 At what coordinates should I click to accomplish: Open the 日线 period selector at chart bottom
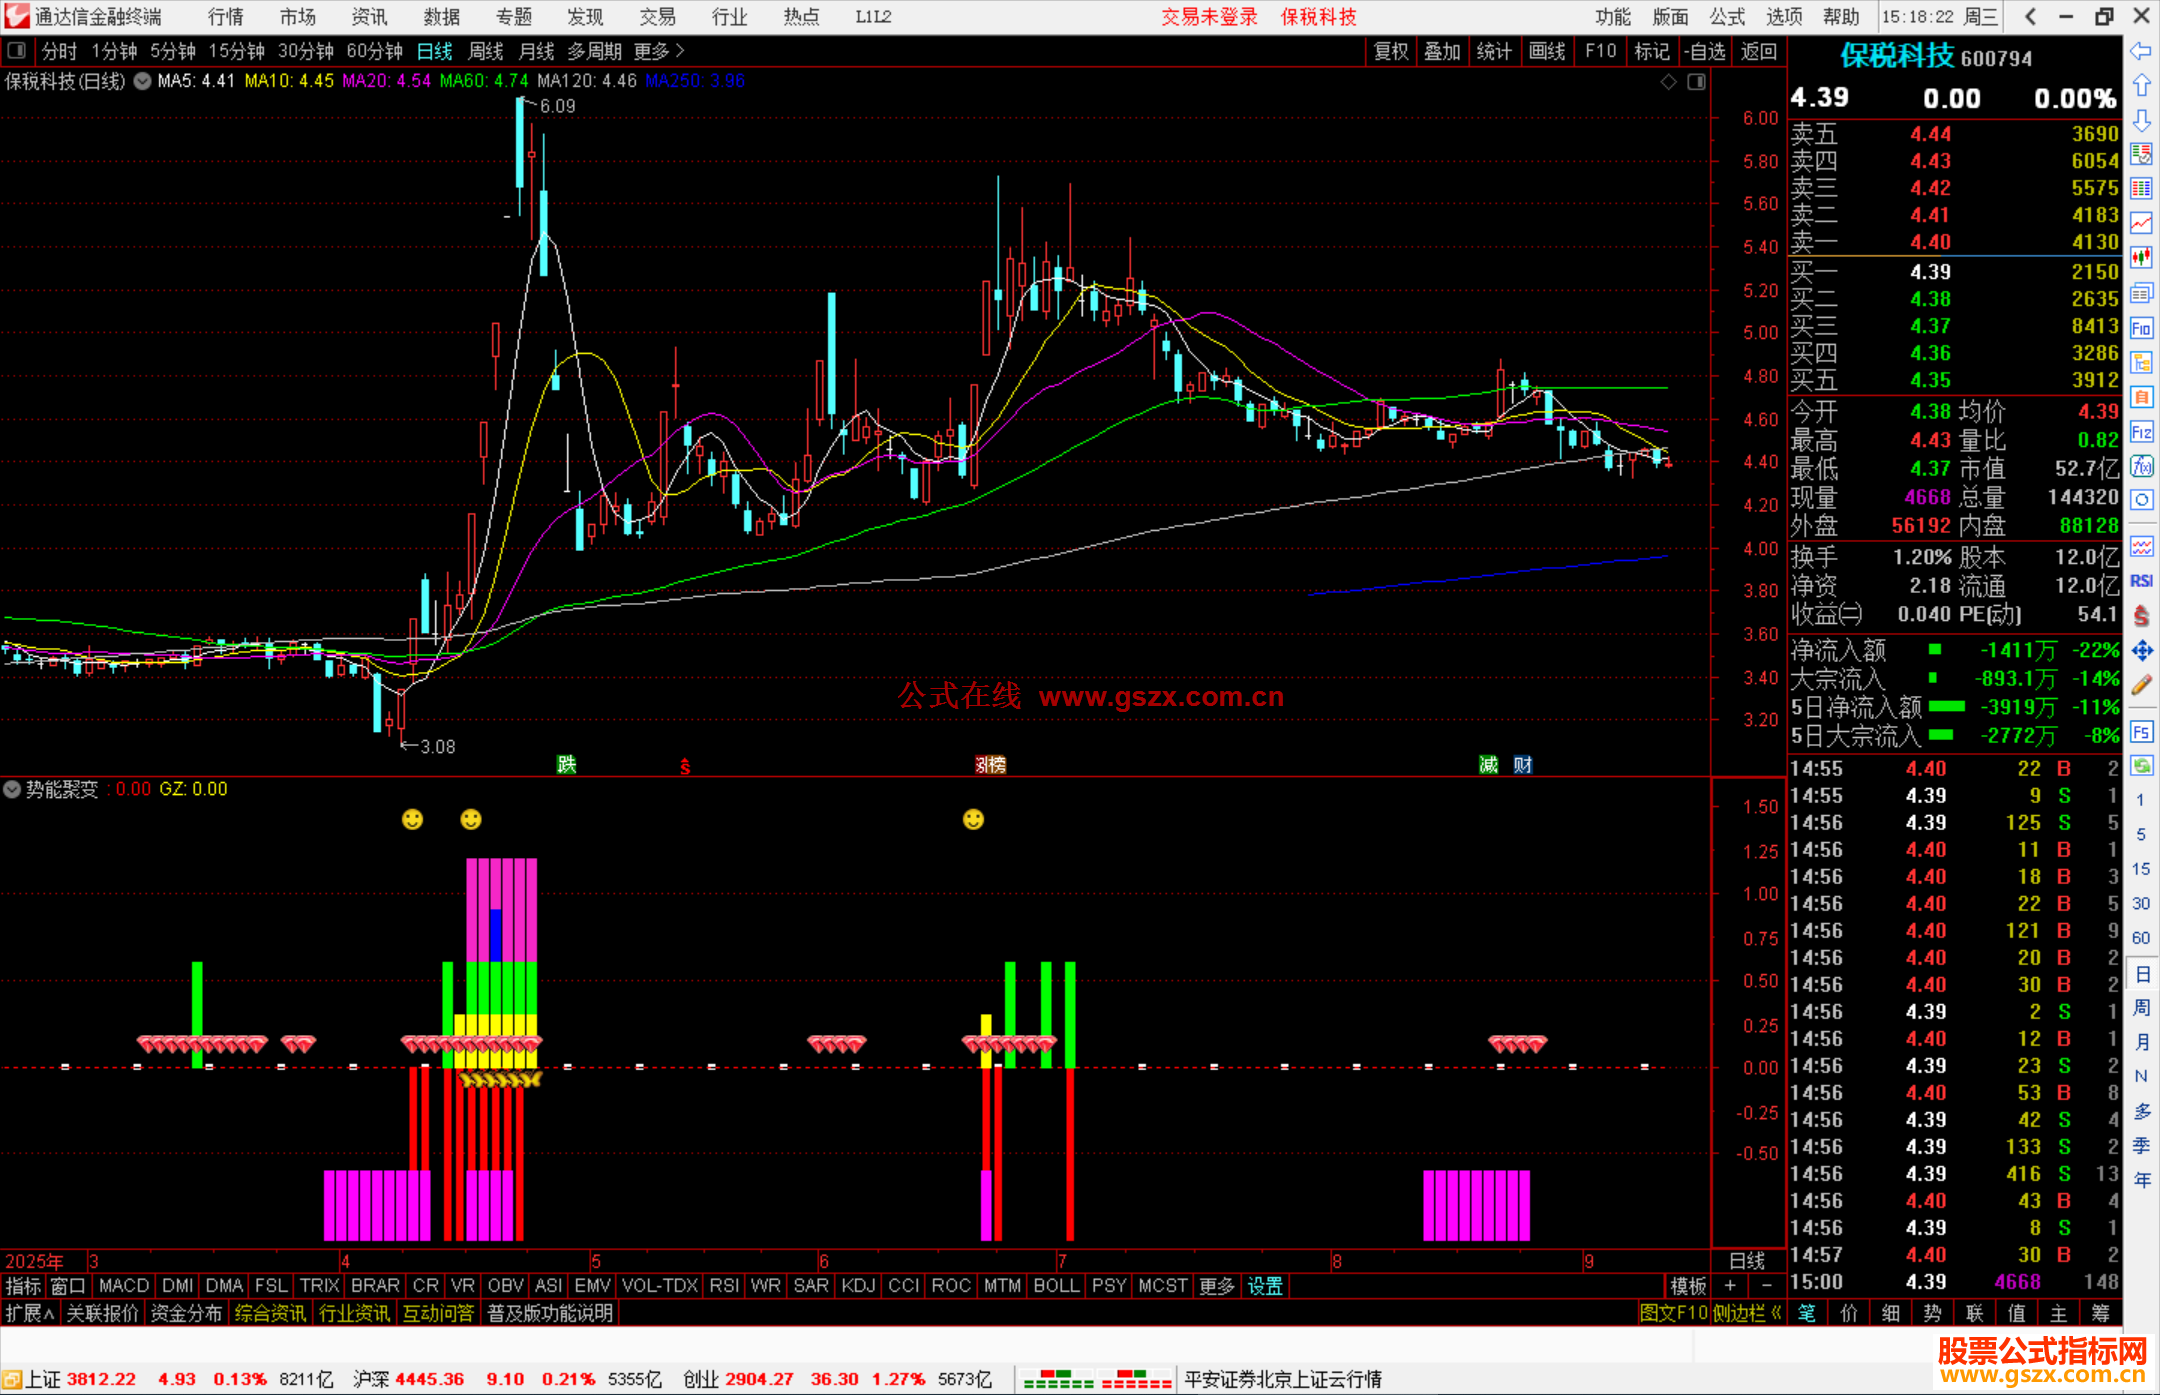click(x=1747, y=1261)
